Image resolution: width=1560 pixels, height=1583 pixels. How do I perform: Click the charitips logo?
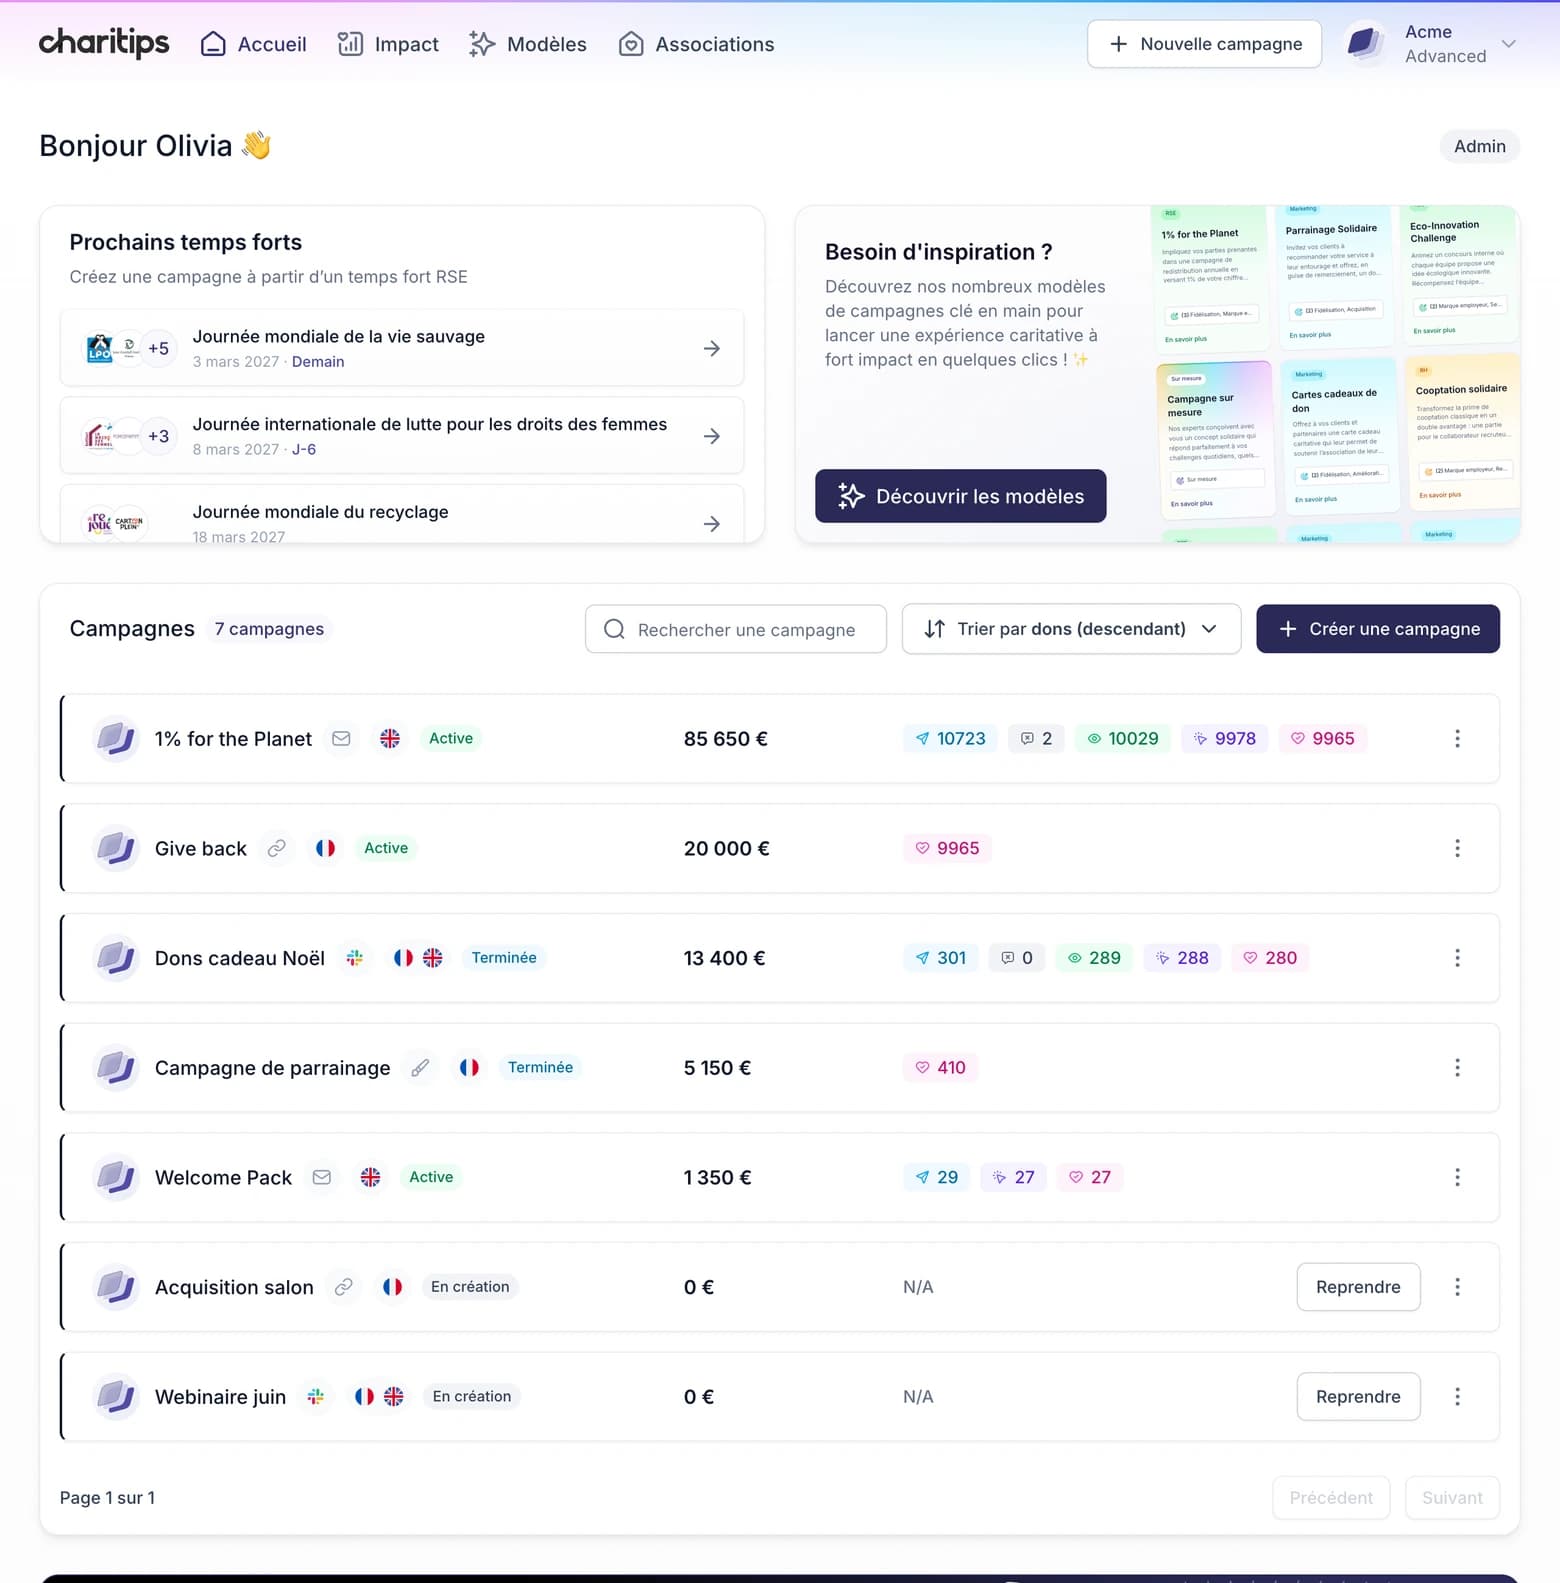coord(104,43)
